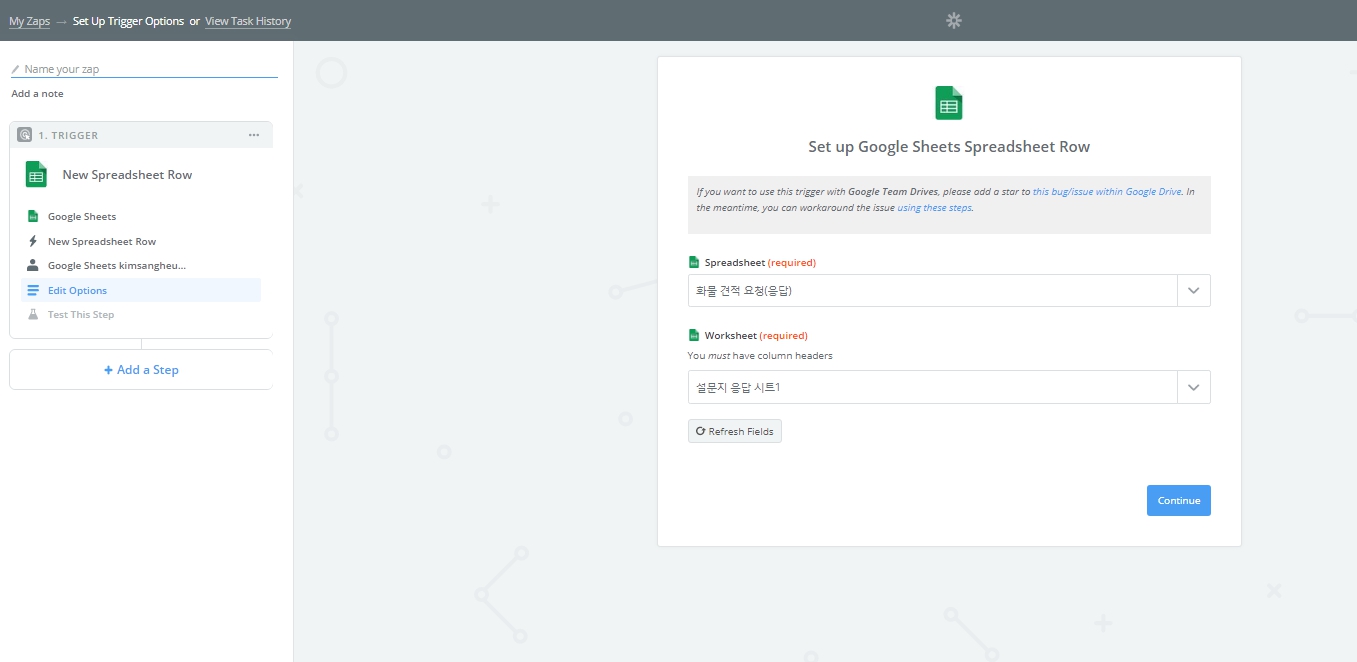Open the My Zaps breadcrumb link
1357x662 pixels.
[29, 21]
